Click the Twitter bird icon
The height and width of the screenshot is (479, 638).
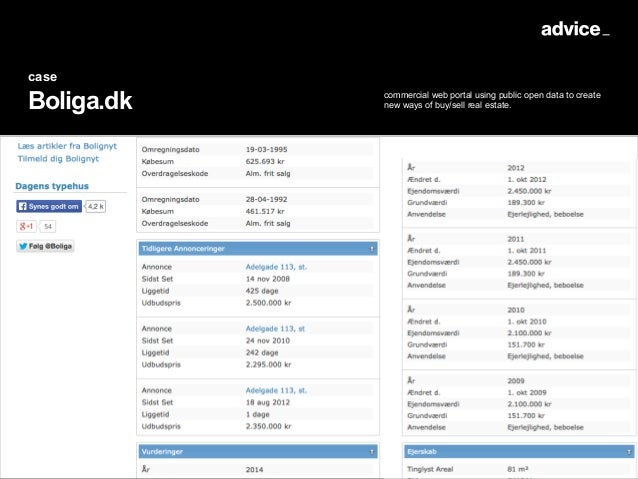pyautogui.click(x=23, y=246)
